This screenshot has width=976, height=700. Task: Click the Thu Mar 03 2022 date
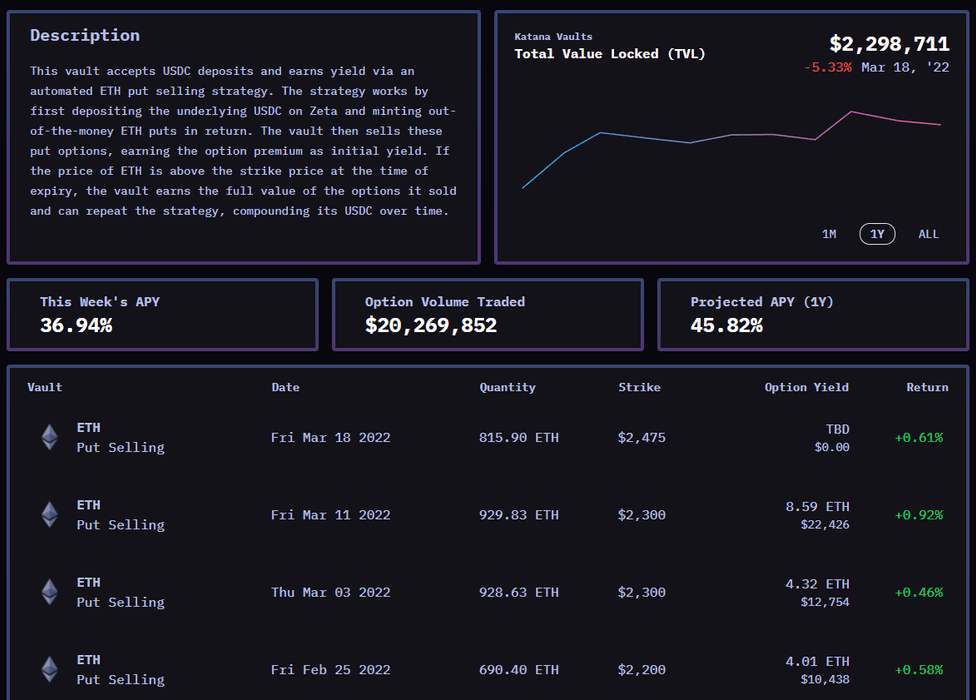click(x=330, y=592)
